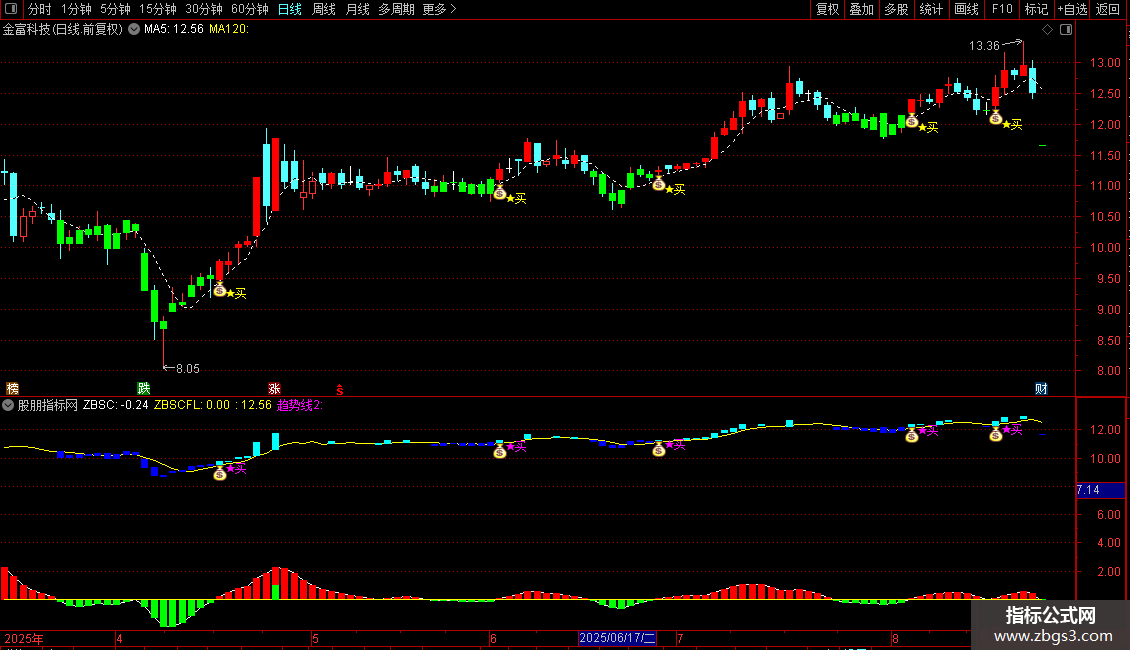The image size is (1130, 650).
Task: Click month 7 on the time axis
Action: pos(680,638)
